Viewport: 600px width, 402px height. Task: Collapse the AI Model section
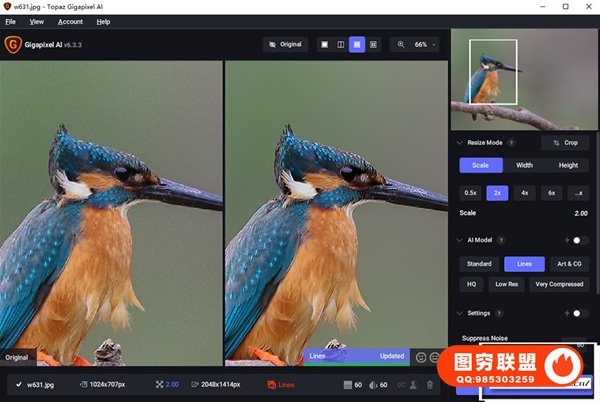pos(460,241)
